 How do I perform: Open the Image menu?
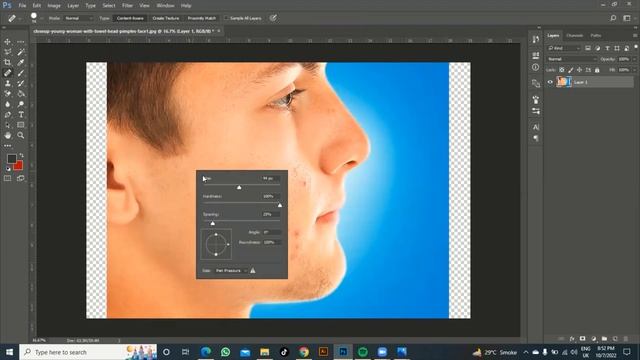pos(54,6)
